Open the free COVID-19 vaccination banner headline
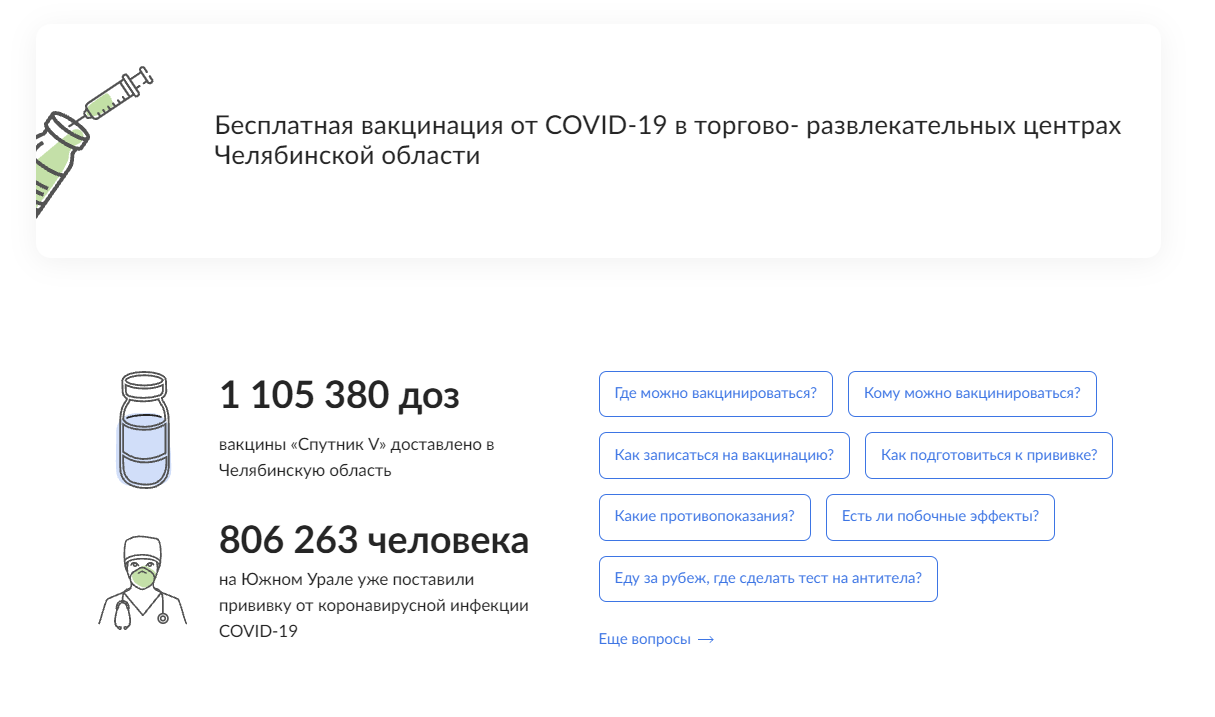1215x717 pixels. tap(667, 141)
